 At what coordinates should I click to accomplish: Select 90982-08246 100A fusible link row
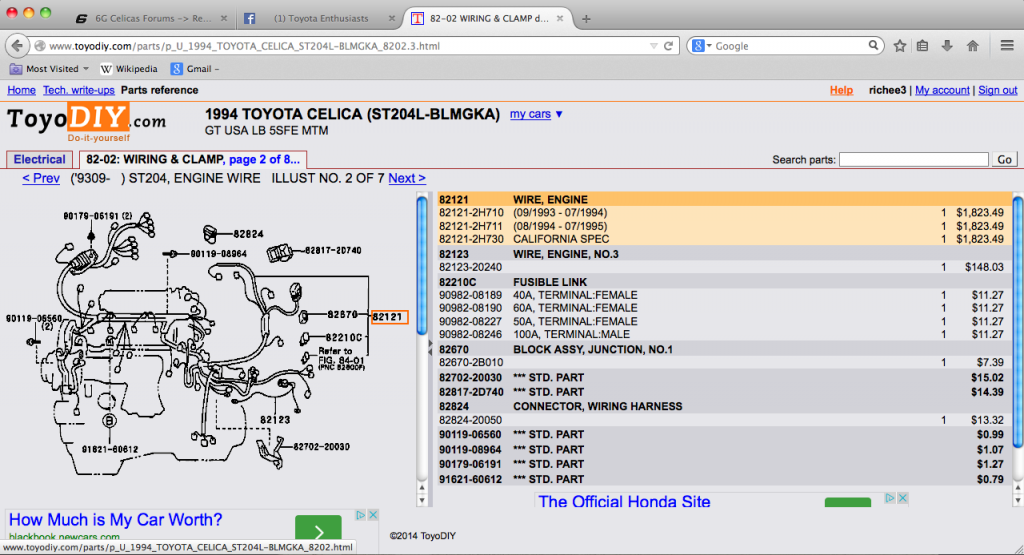[724, 334]
